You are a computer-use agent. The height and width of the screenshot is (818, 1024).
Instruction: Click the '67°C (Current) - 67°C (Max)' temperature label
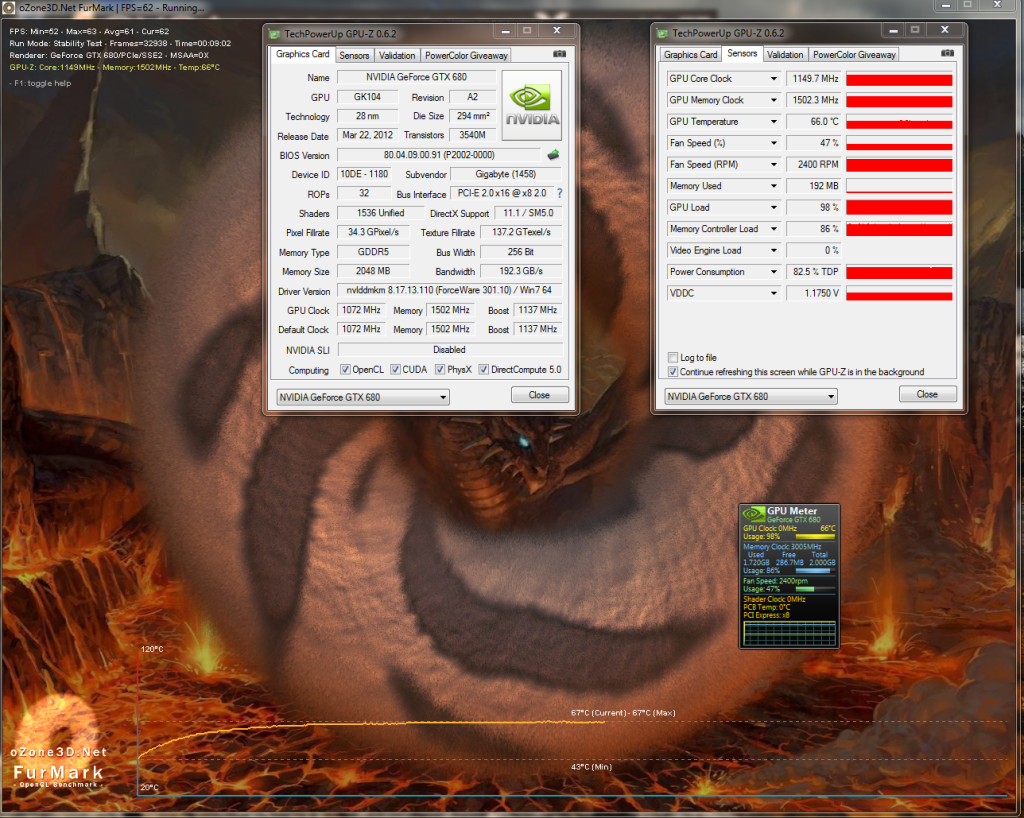623,713
